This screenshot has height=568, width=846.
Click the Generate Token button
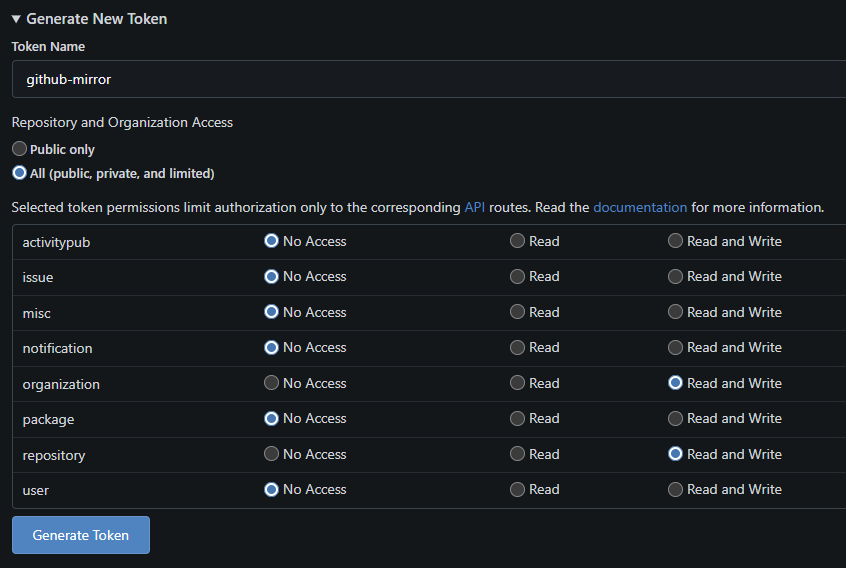coord(81,535)
